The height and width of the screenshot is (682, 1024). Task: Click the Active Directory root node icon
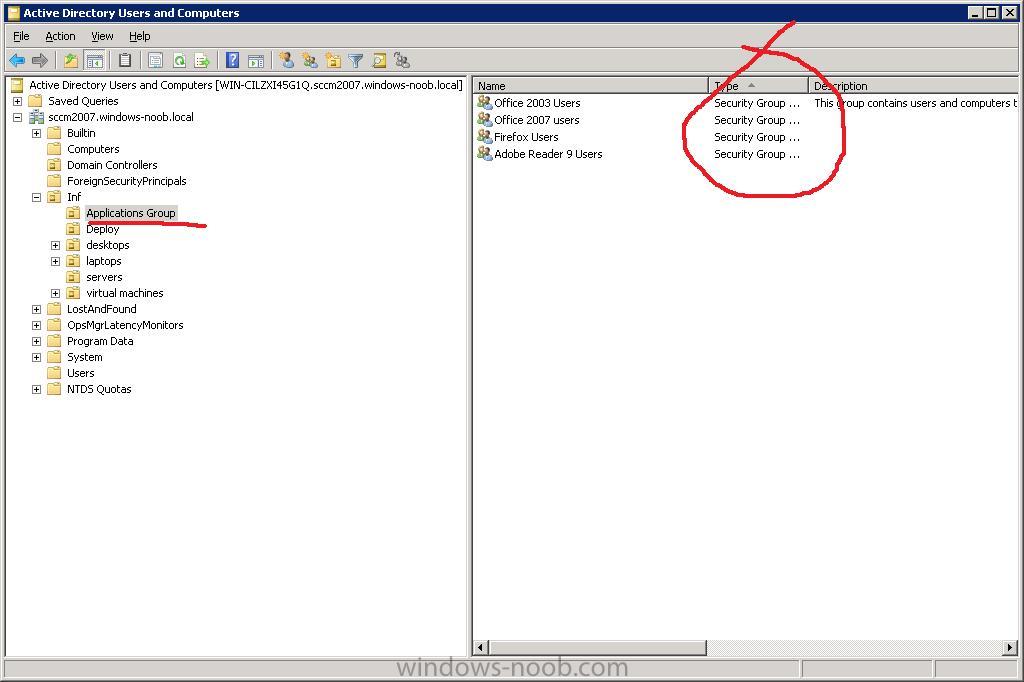tap(17, 85)
